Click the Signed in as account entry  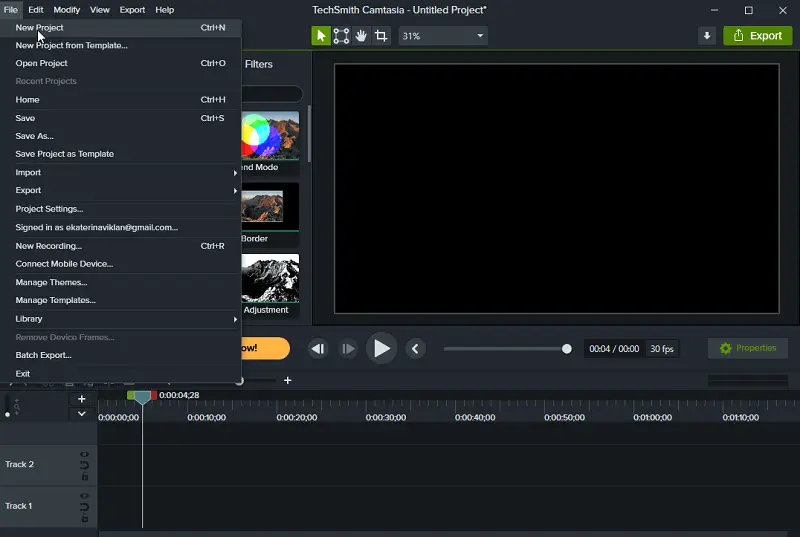tap(120, 227)
